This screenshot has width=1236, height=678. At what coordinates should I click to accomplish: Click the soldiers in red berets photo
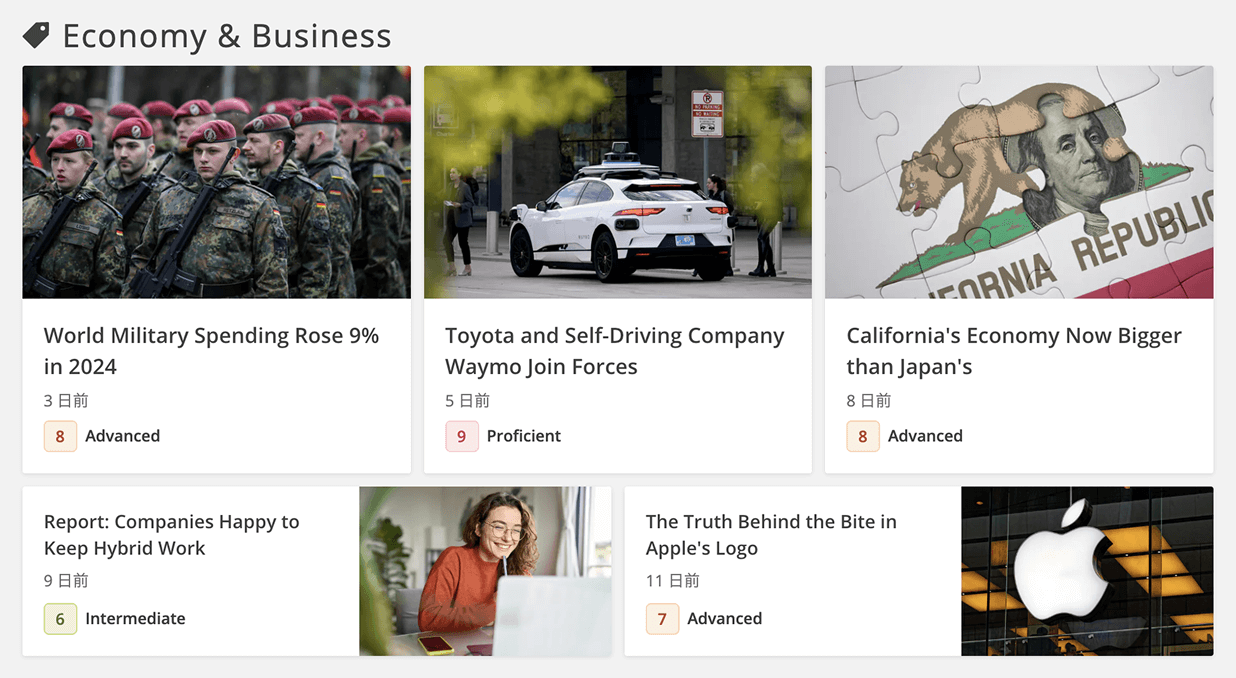216,182
